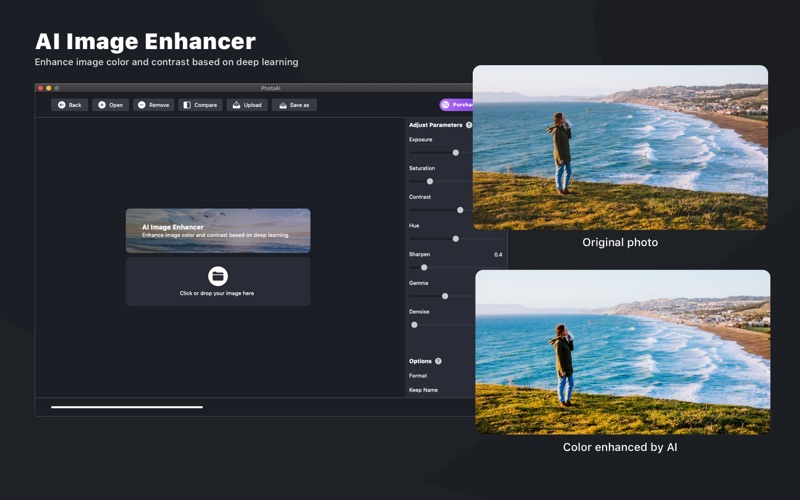Click the Compare button label

point(206,105)
